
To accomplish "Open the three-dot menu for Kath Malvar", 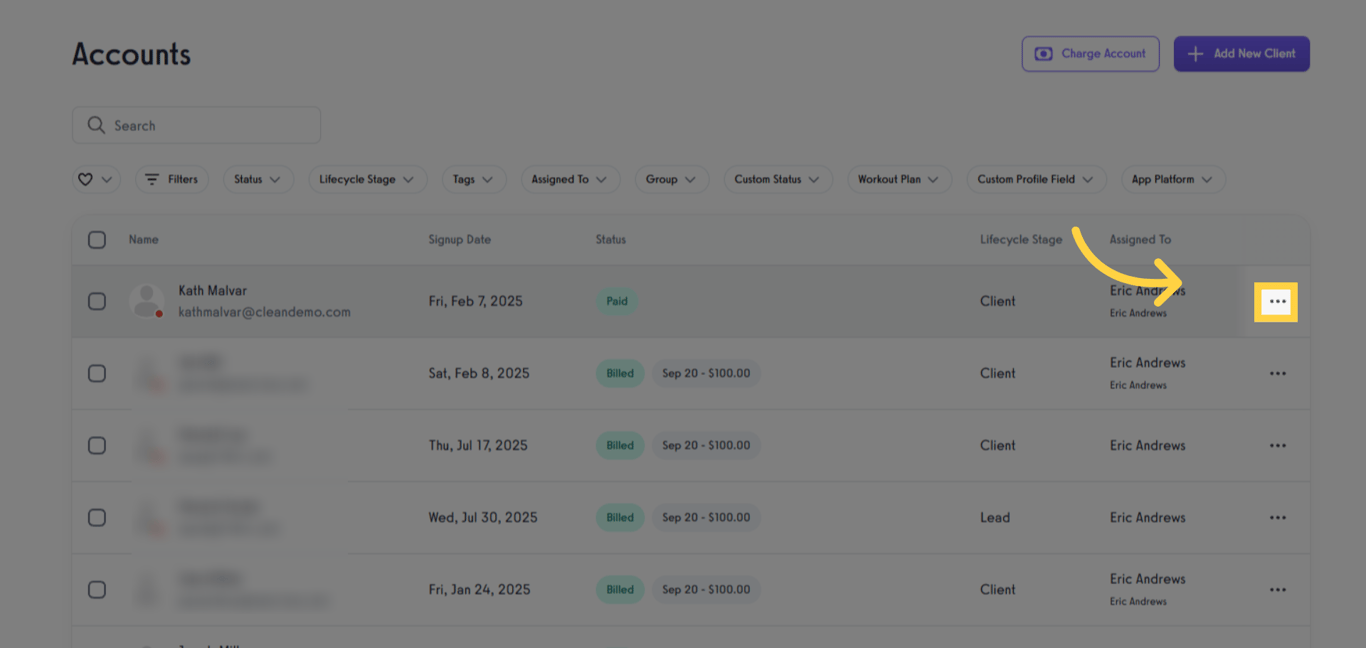I will click(x=1277, y=301).
